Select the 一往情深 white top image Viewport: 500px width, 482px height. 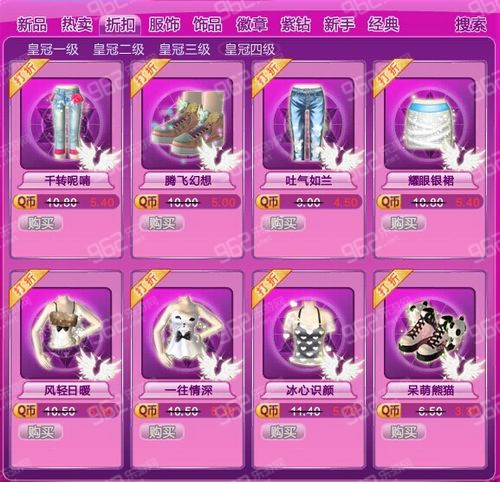tap(187, 333)
